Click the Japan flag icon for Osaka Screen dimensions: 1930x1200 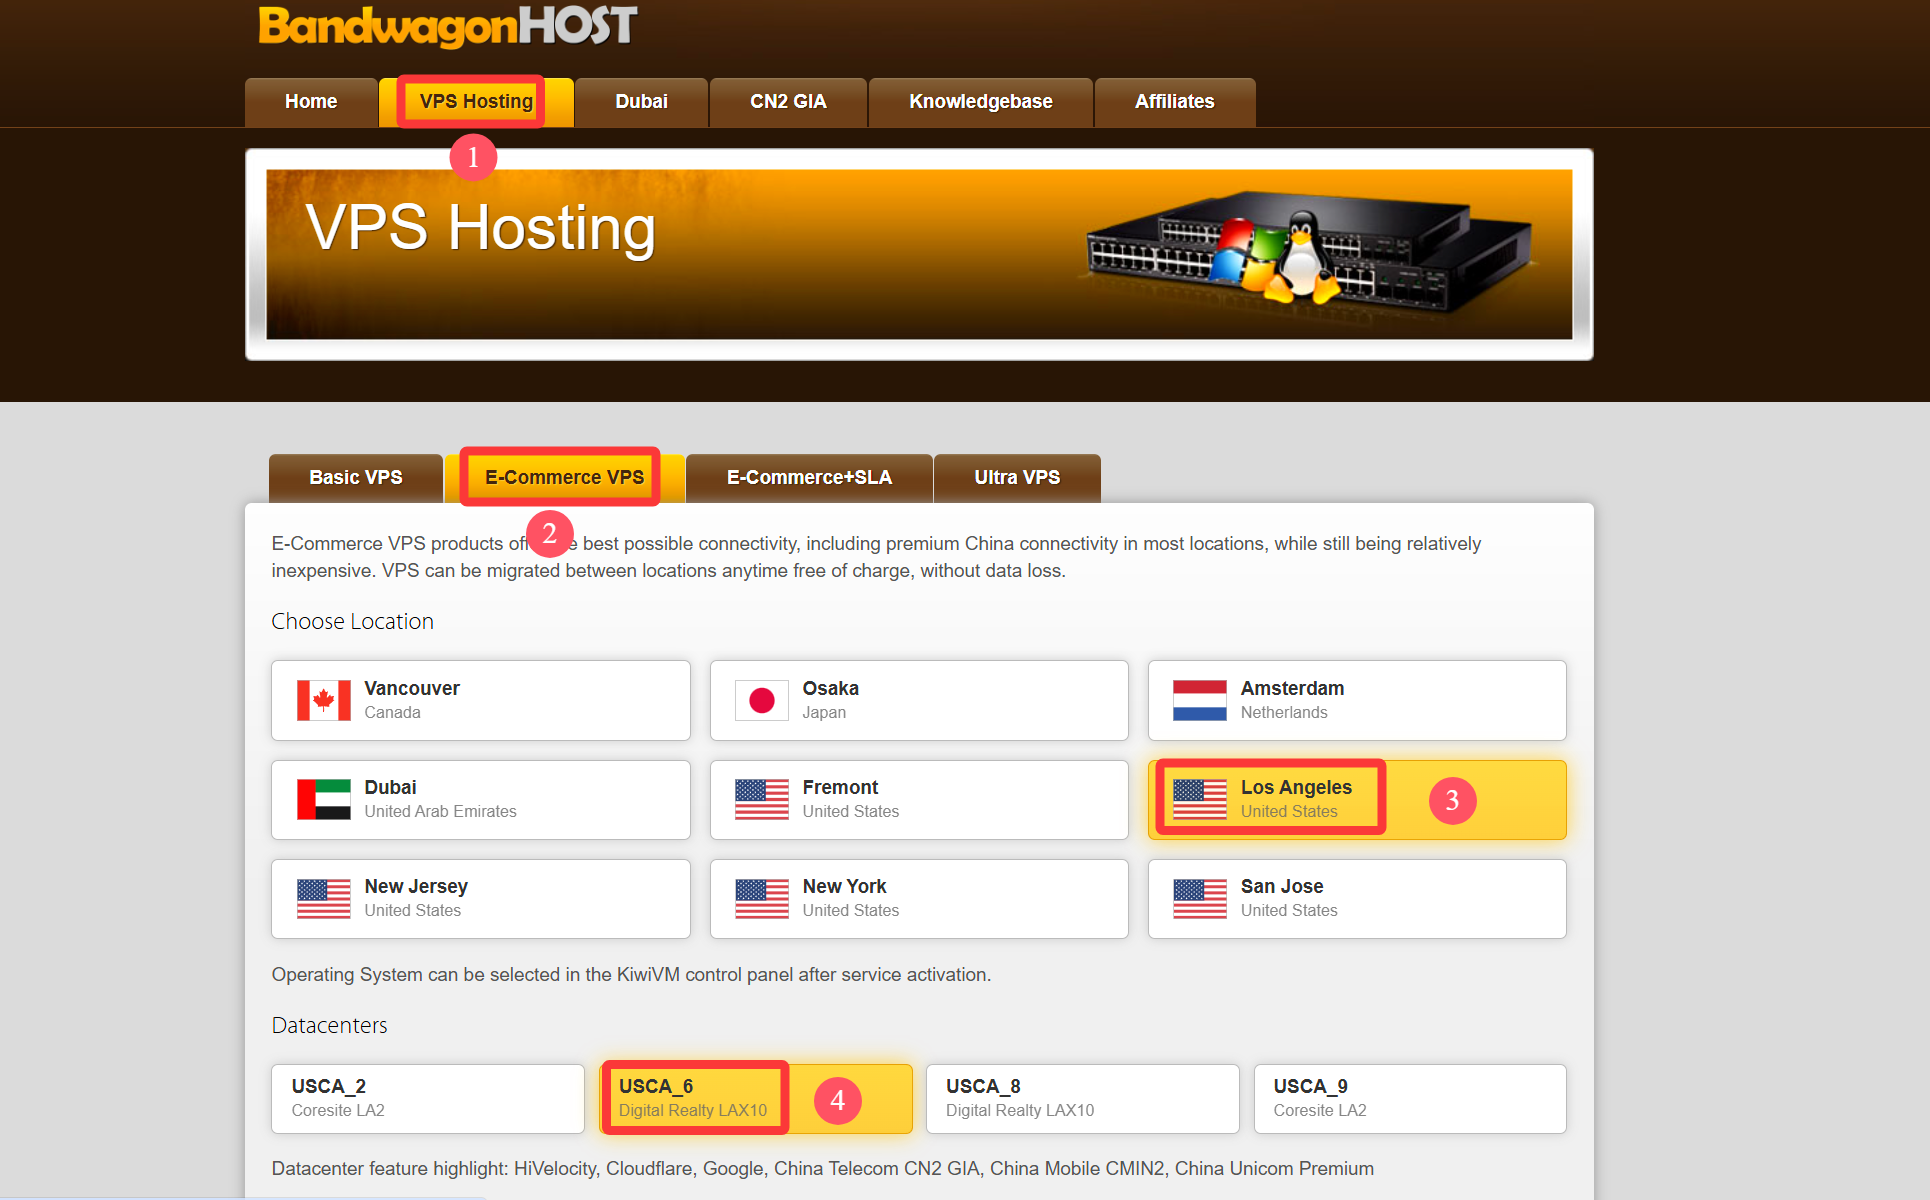click(761, 700)
